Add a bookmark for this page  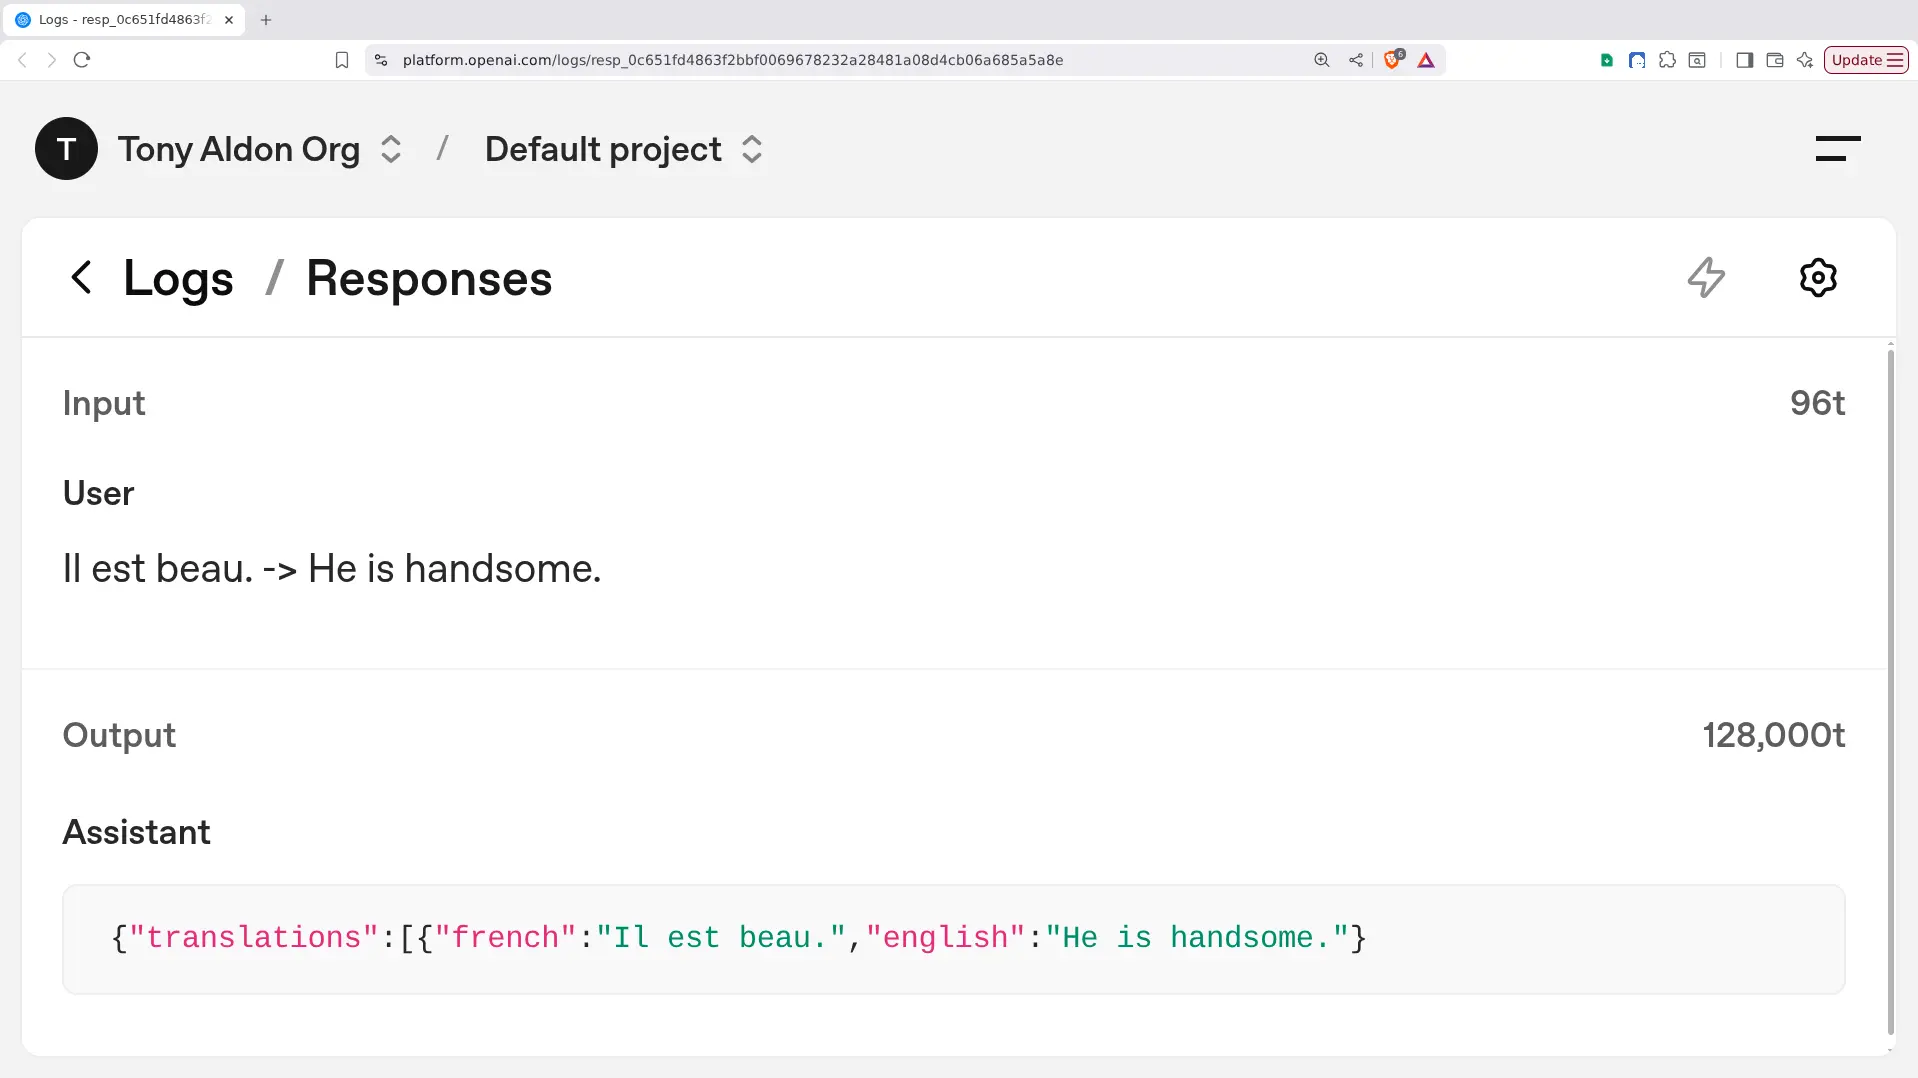[341, 60]
